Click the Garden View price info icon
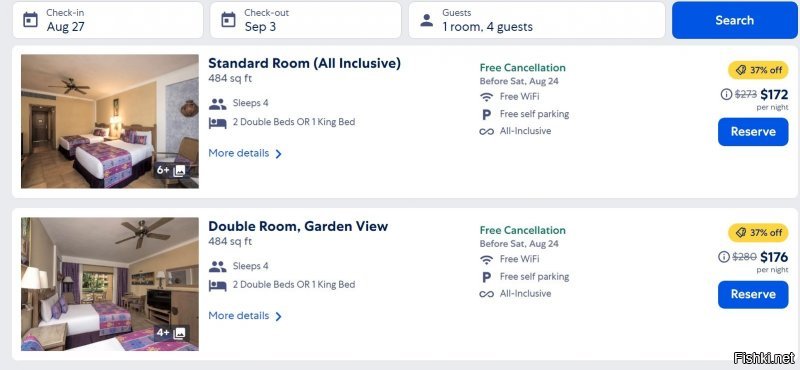The image size is (800, 370). [x=724, y=257]
